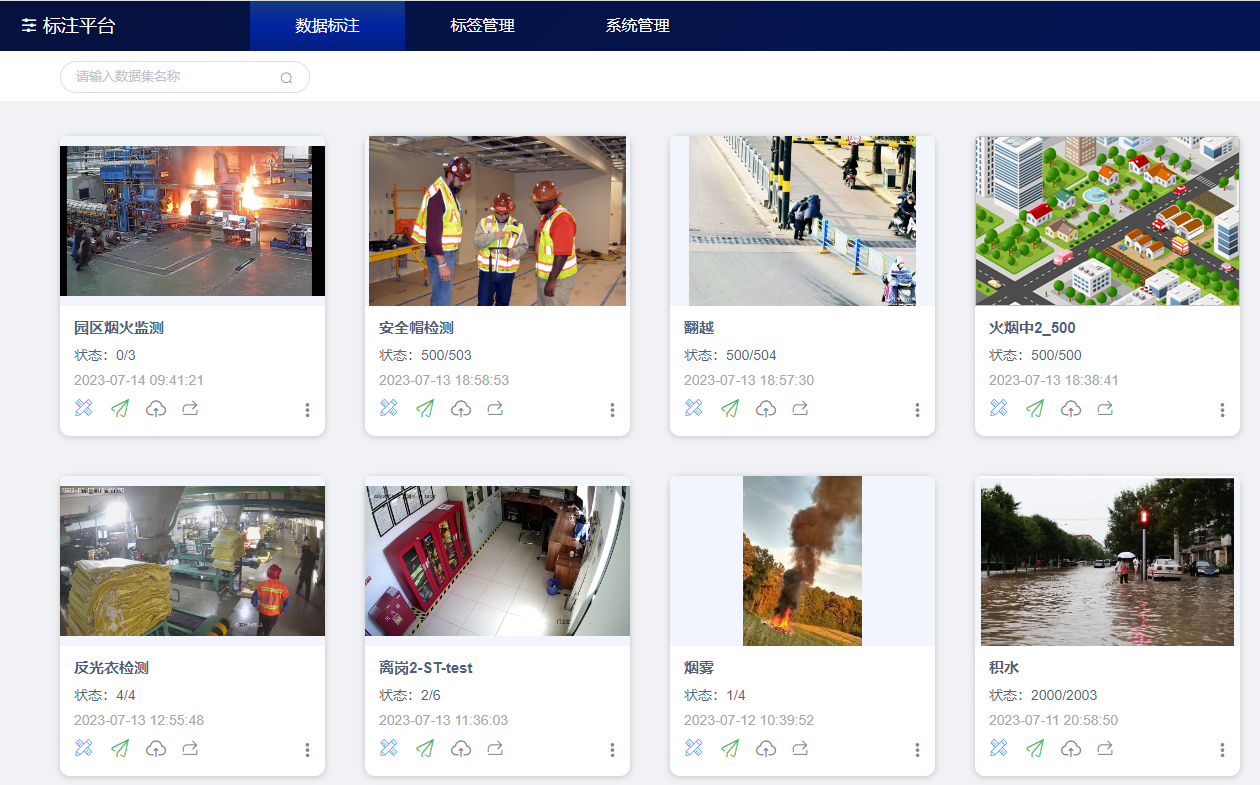Expand three-dot menu on 安全帽检测 card
This screenshot has height=785, width=1260.
click(612, 410)
